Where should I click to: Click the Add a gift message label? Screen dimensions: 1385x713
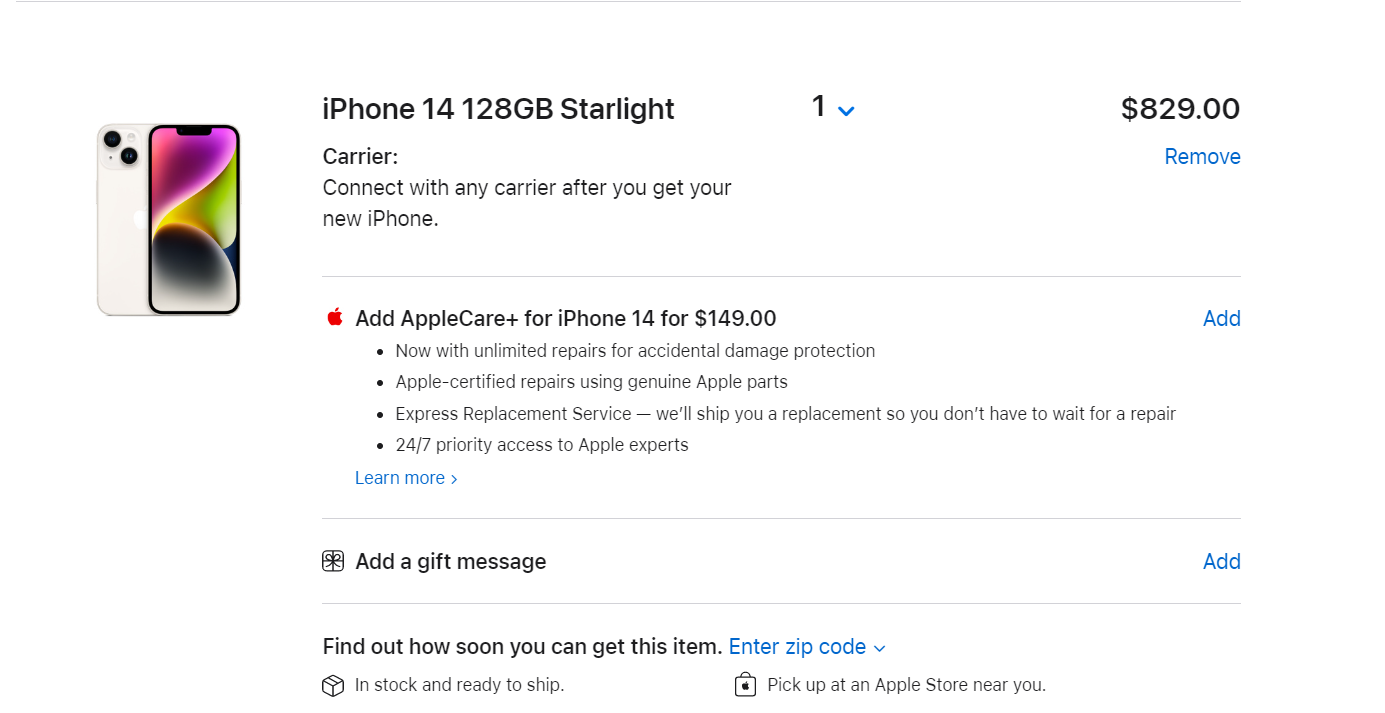(451, 561)
